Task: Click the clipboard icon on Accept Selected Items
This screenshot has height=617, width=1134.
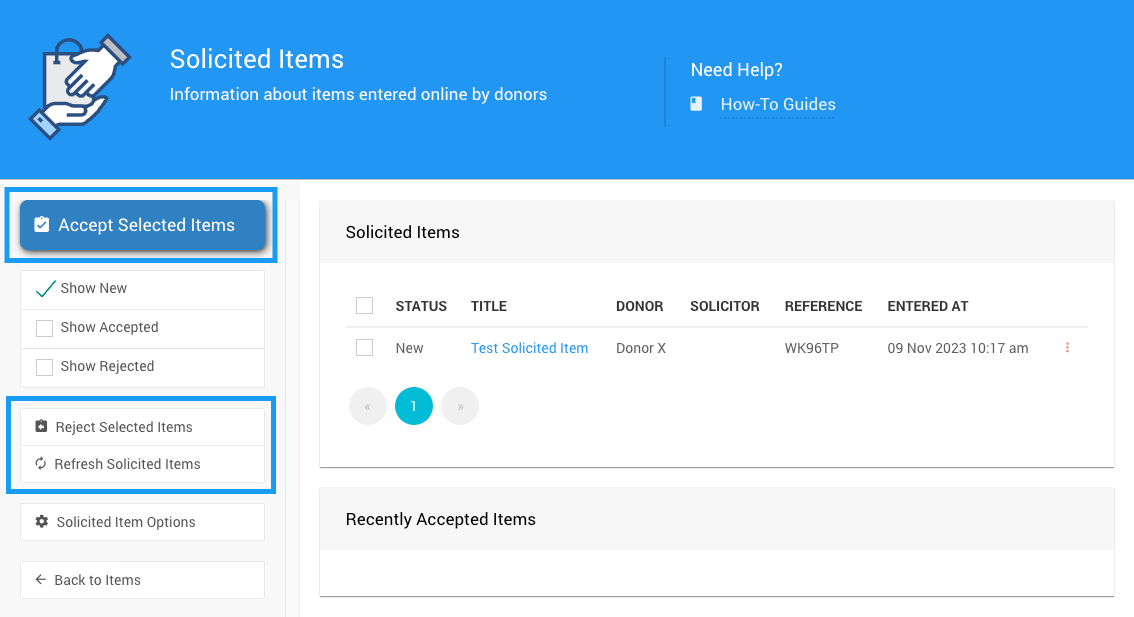Action: click(41, 225)
